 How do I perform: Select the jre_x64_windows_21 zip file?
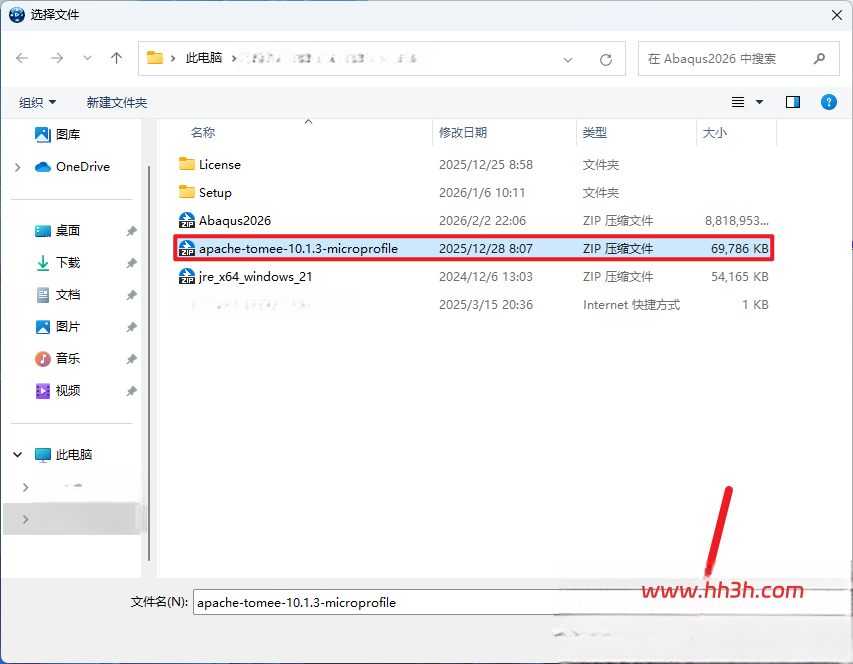point(473,277)
